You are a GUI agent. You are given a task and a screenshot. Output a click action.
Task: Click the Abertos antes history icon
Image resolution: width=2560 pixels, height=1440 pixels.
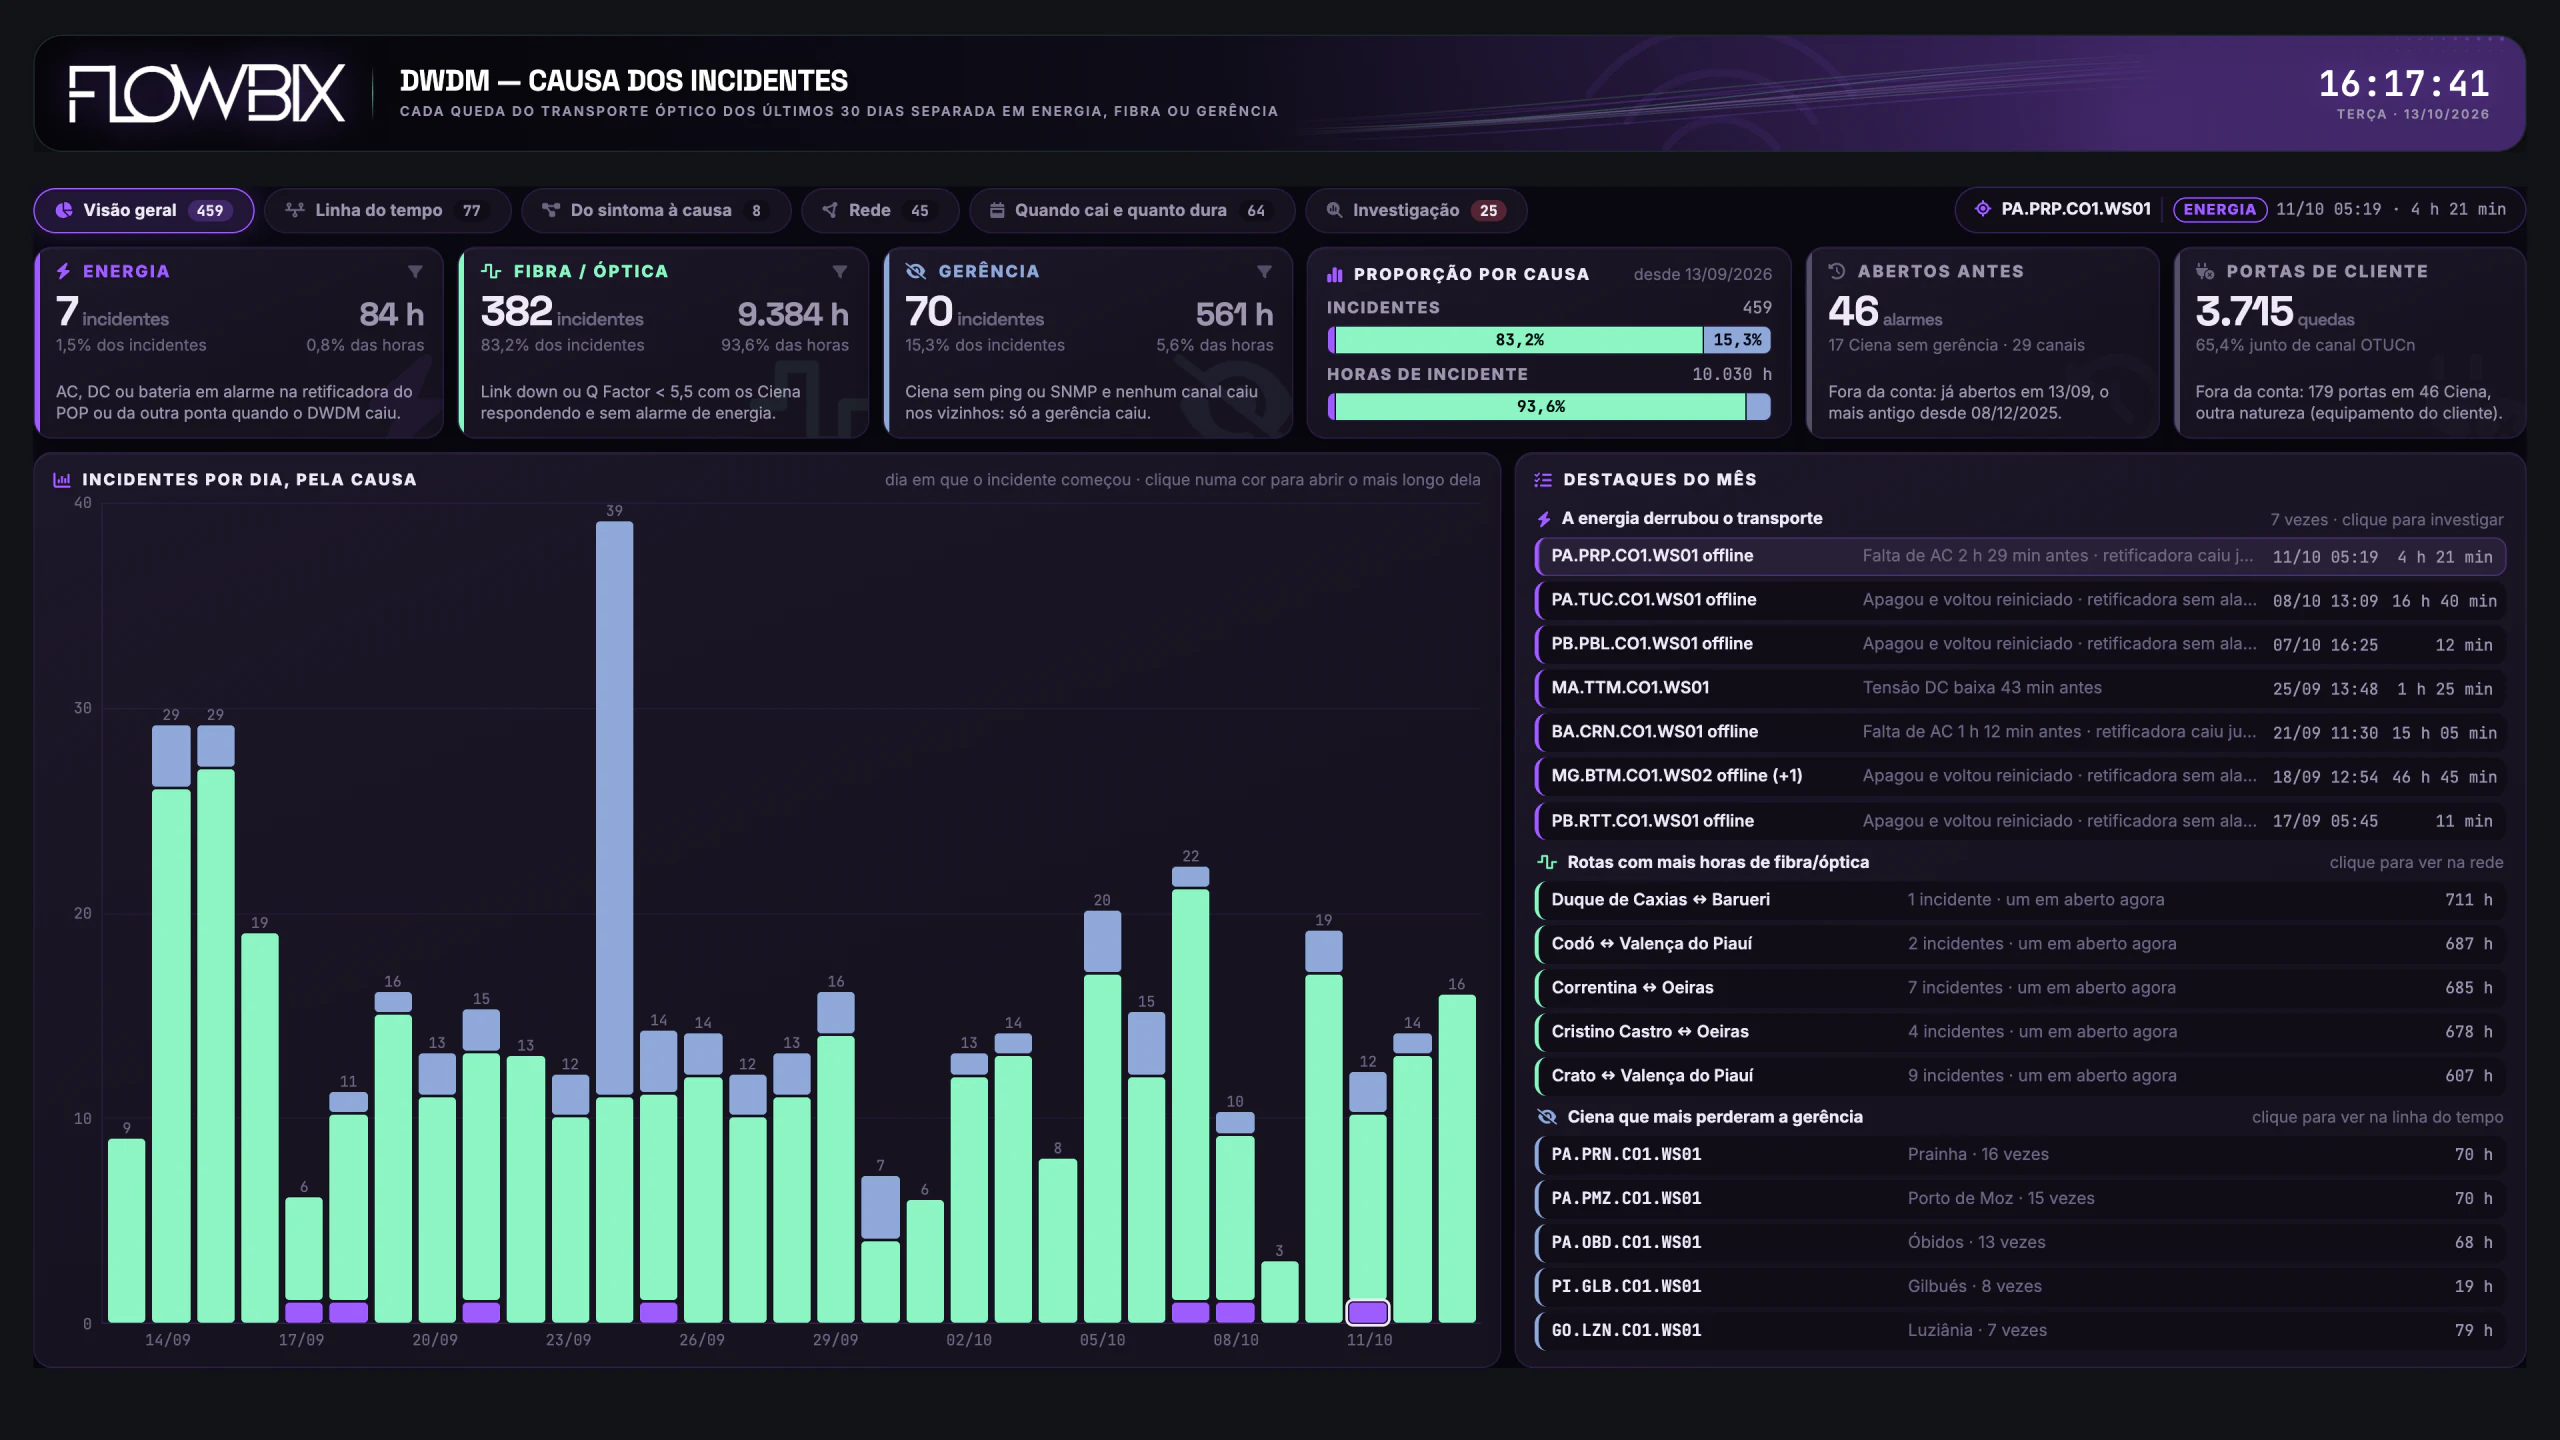click(x=1837, y=271)
